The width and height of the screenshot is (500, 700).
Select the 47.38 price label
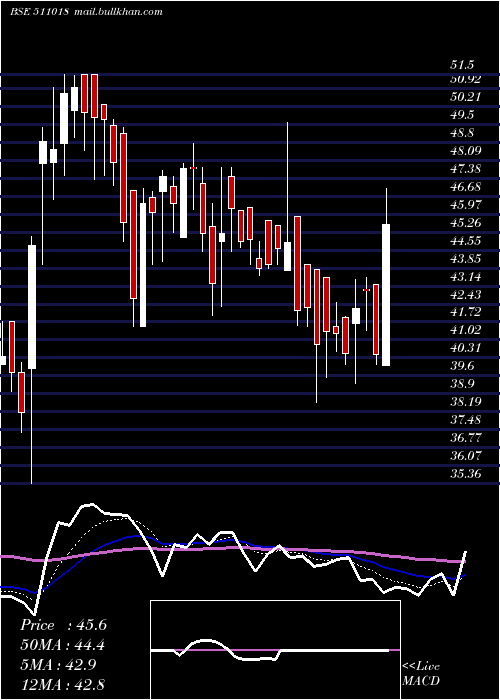coord(466,169)
